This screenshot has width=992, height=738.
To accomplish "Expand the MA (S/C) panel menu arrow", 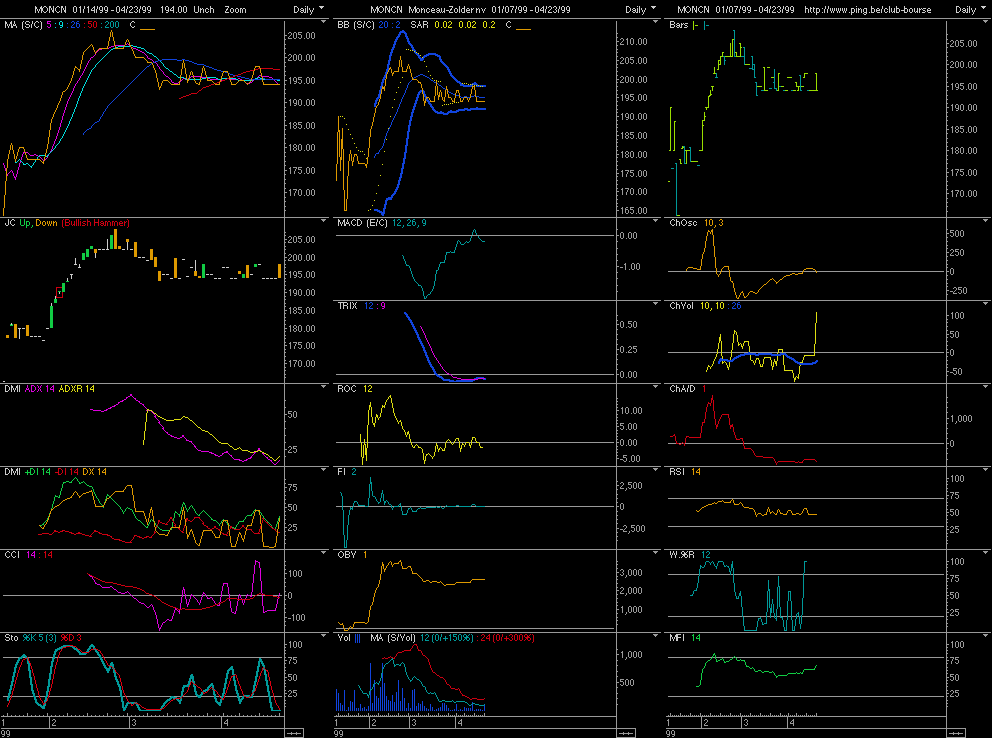I will coord(324,22).
